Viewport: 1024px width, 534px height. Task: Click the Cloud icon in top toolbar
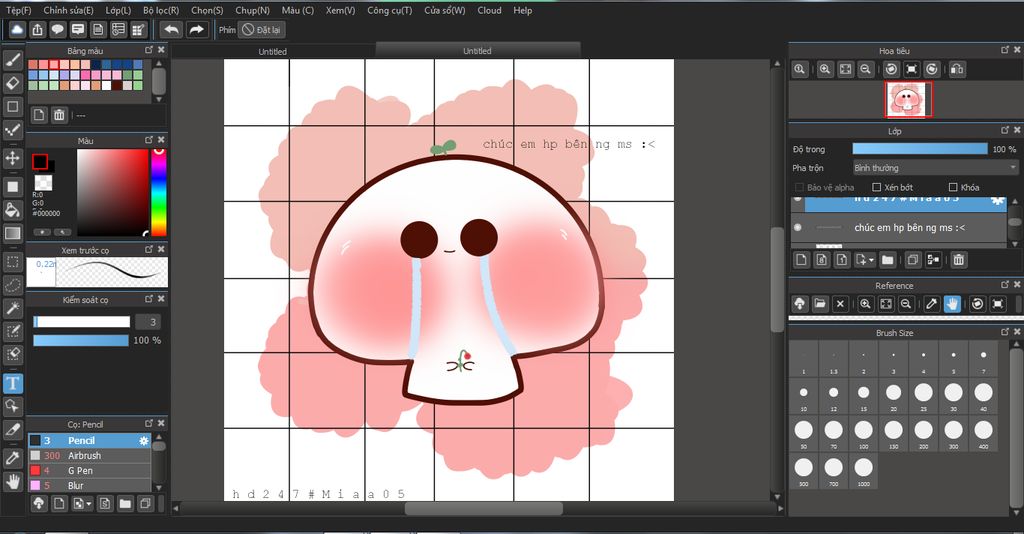[x=17, y=29]
